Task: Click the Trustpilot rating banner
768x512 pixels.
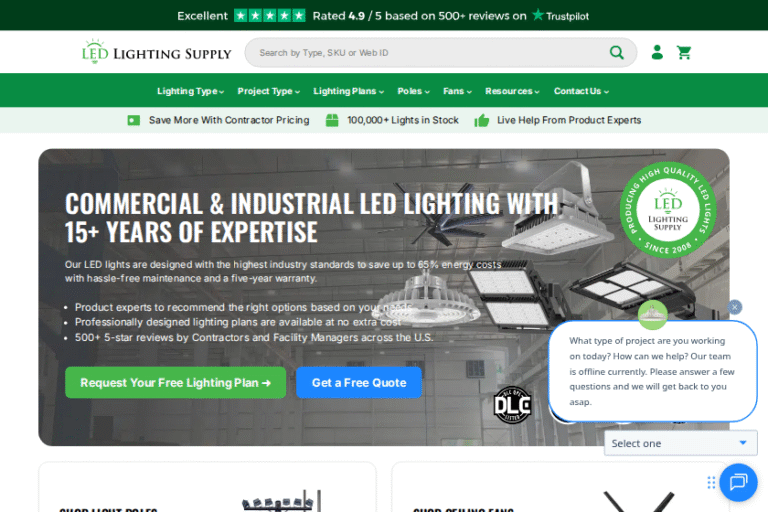Action: pyautogui.click(x=383, y=16)
